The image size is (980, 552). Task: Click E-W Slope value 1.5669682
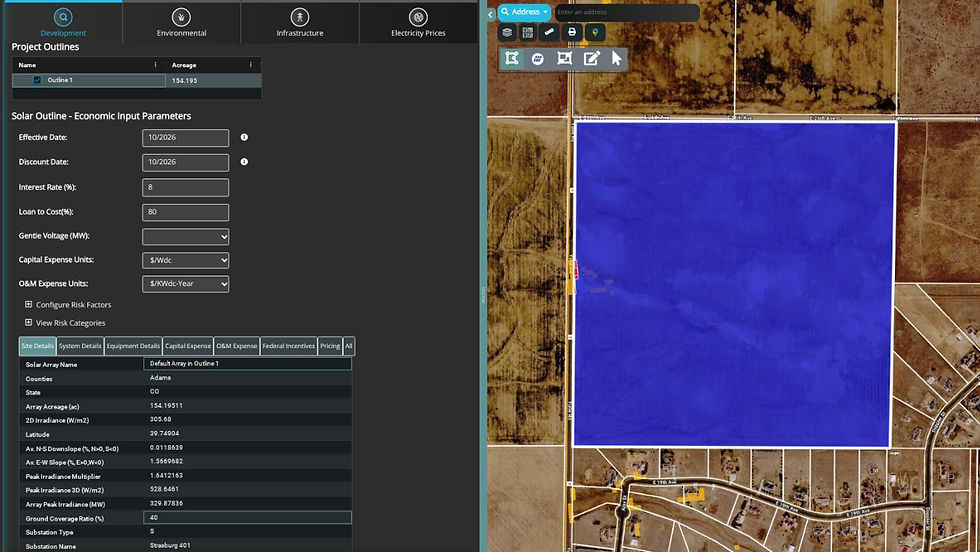[166, 461]
